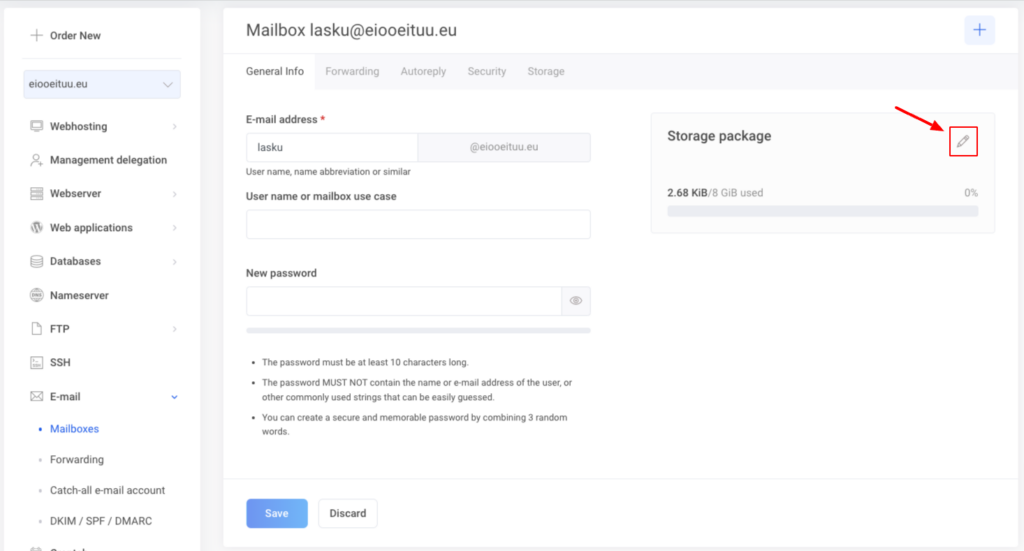Click the pencil edit icon for Storage package
The height and width of the screenshot is (551, 1024).
click(x=962, y=142)
